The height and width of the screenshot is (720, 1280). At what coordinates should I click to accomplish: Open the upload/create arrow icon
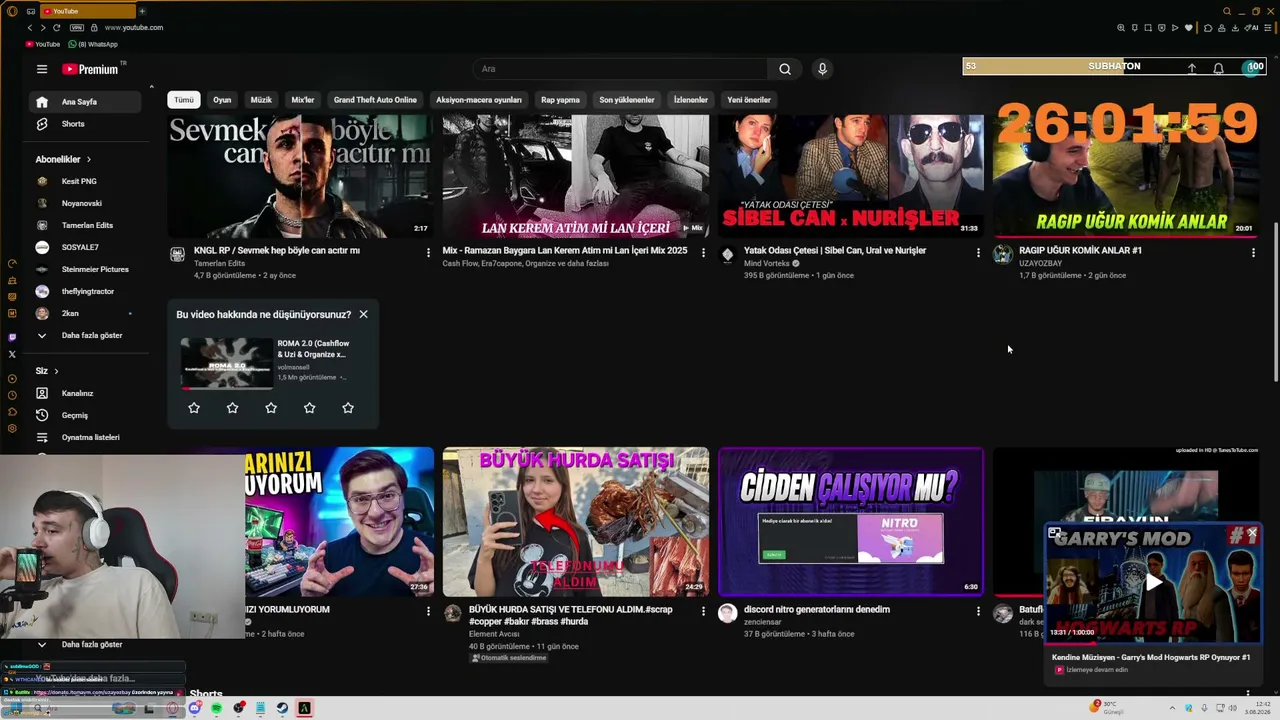[x=1192, y=68]
